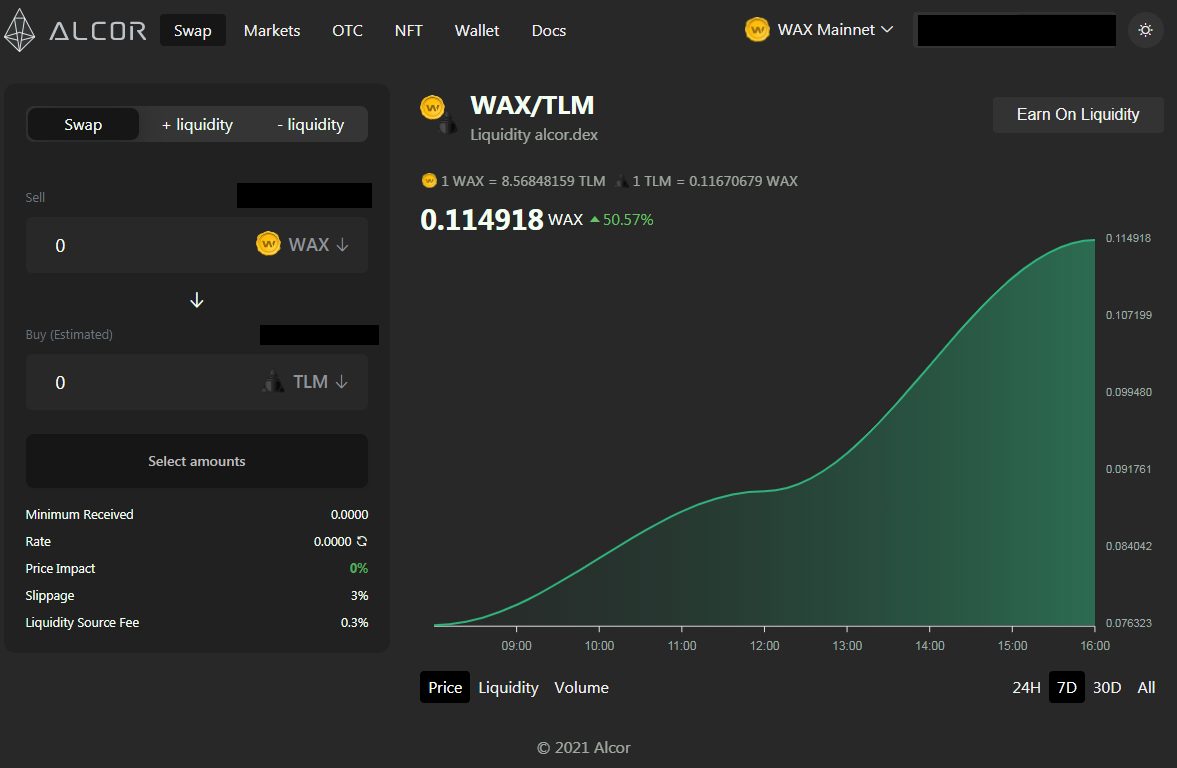Open the NFT section
1177x768 pixels.
pyautogui.click(x=408, y=31)
